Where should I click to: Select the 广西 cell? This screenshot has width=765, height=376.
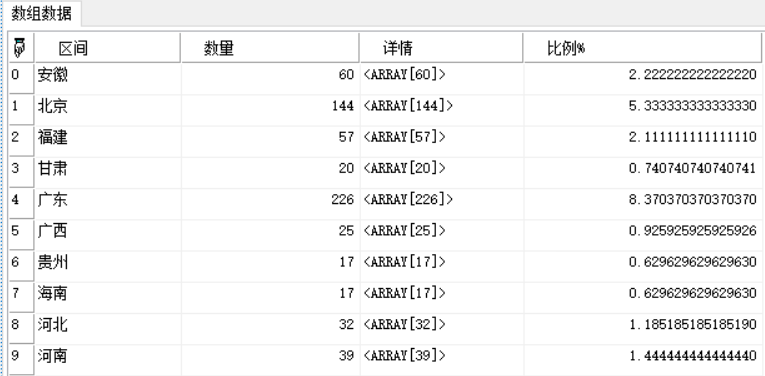click(108, 235)
